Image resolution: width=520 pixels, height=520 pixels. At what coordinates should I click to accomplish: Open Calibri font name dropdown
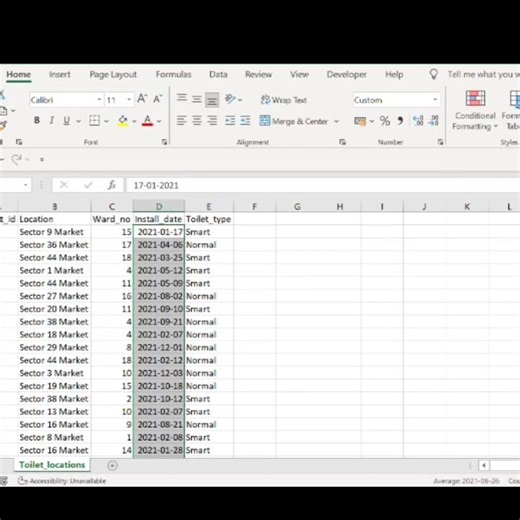[99, 100]
